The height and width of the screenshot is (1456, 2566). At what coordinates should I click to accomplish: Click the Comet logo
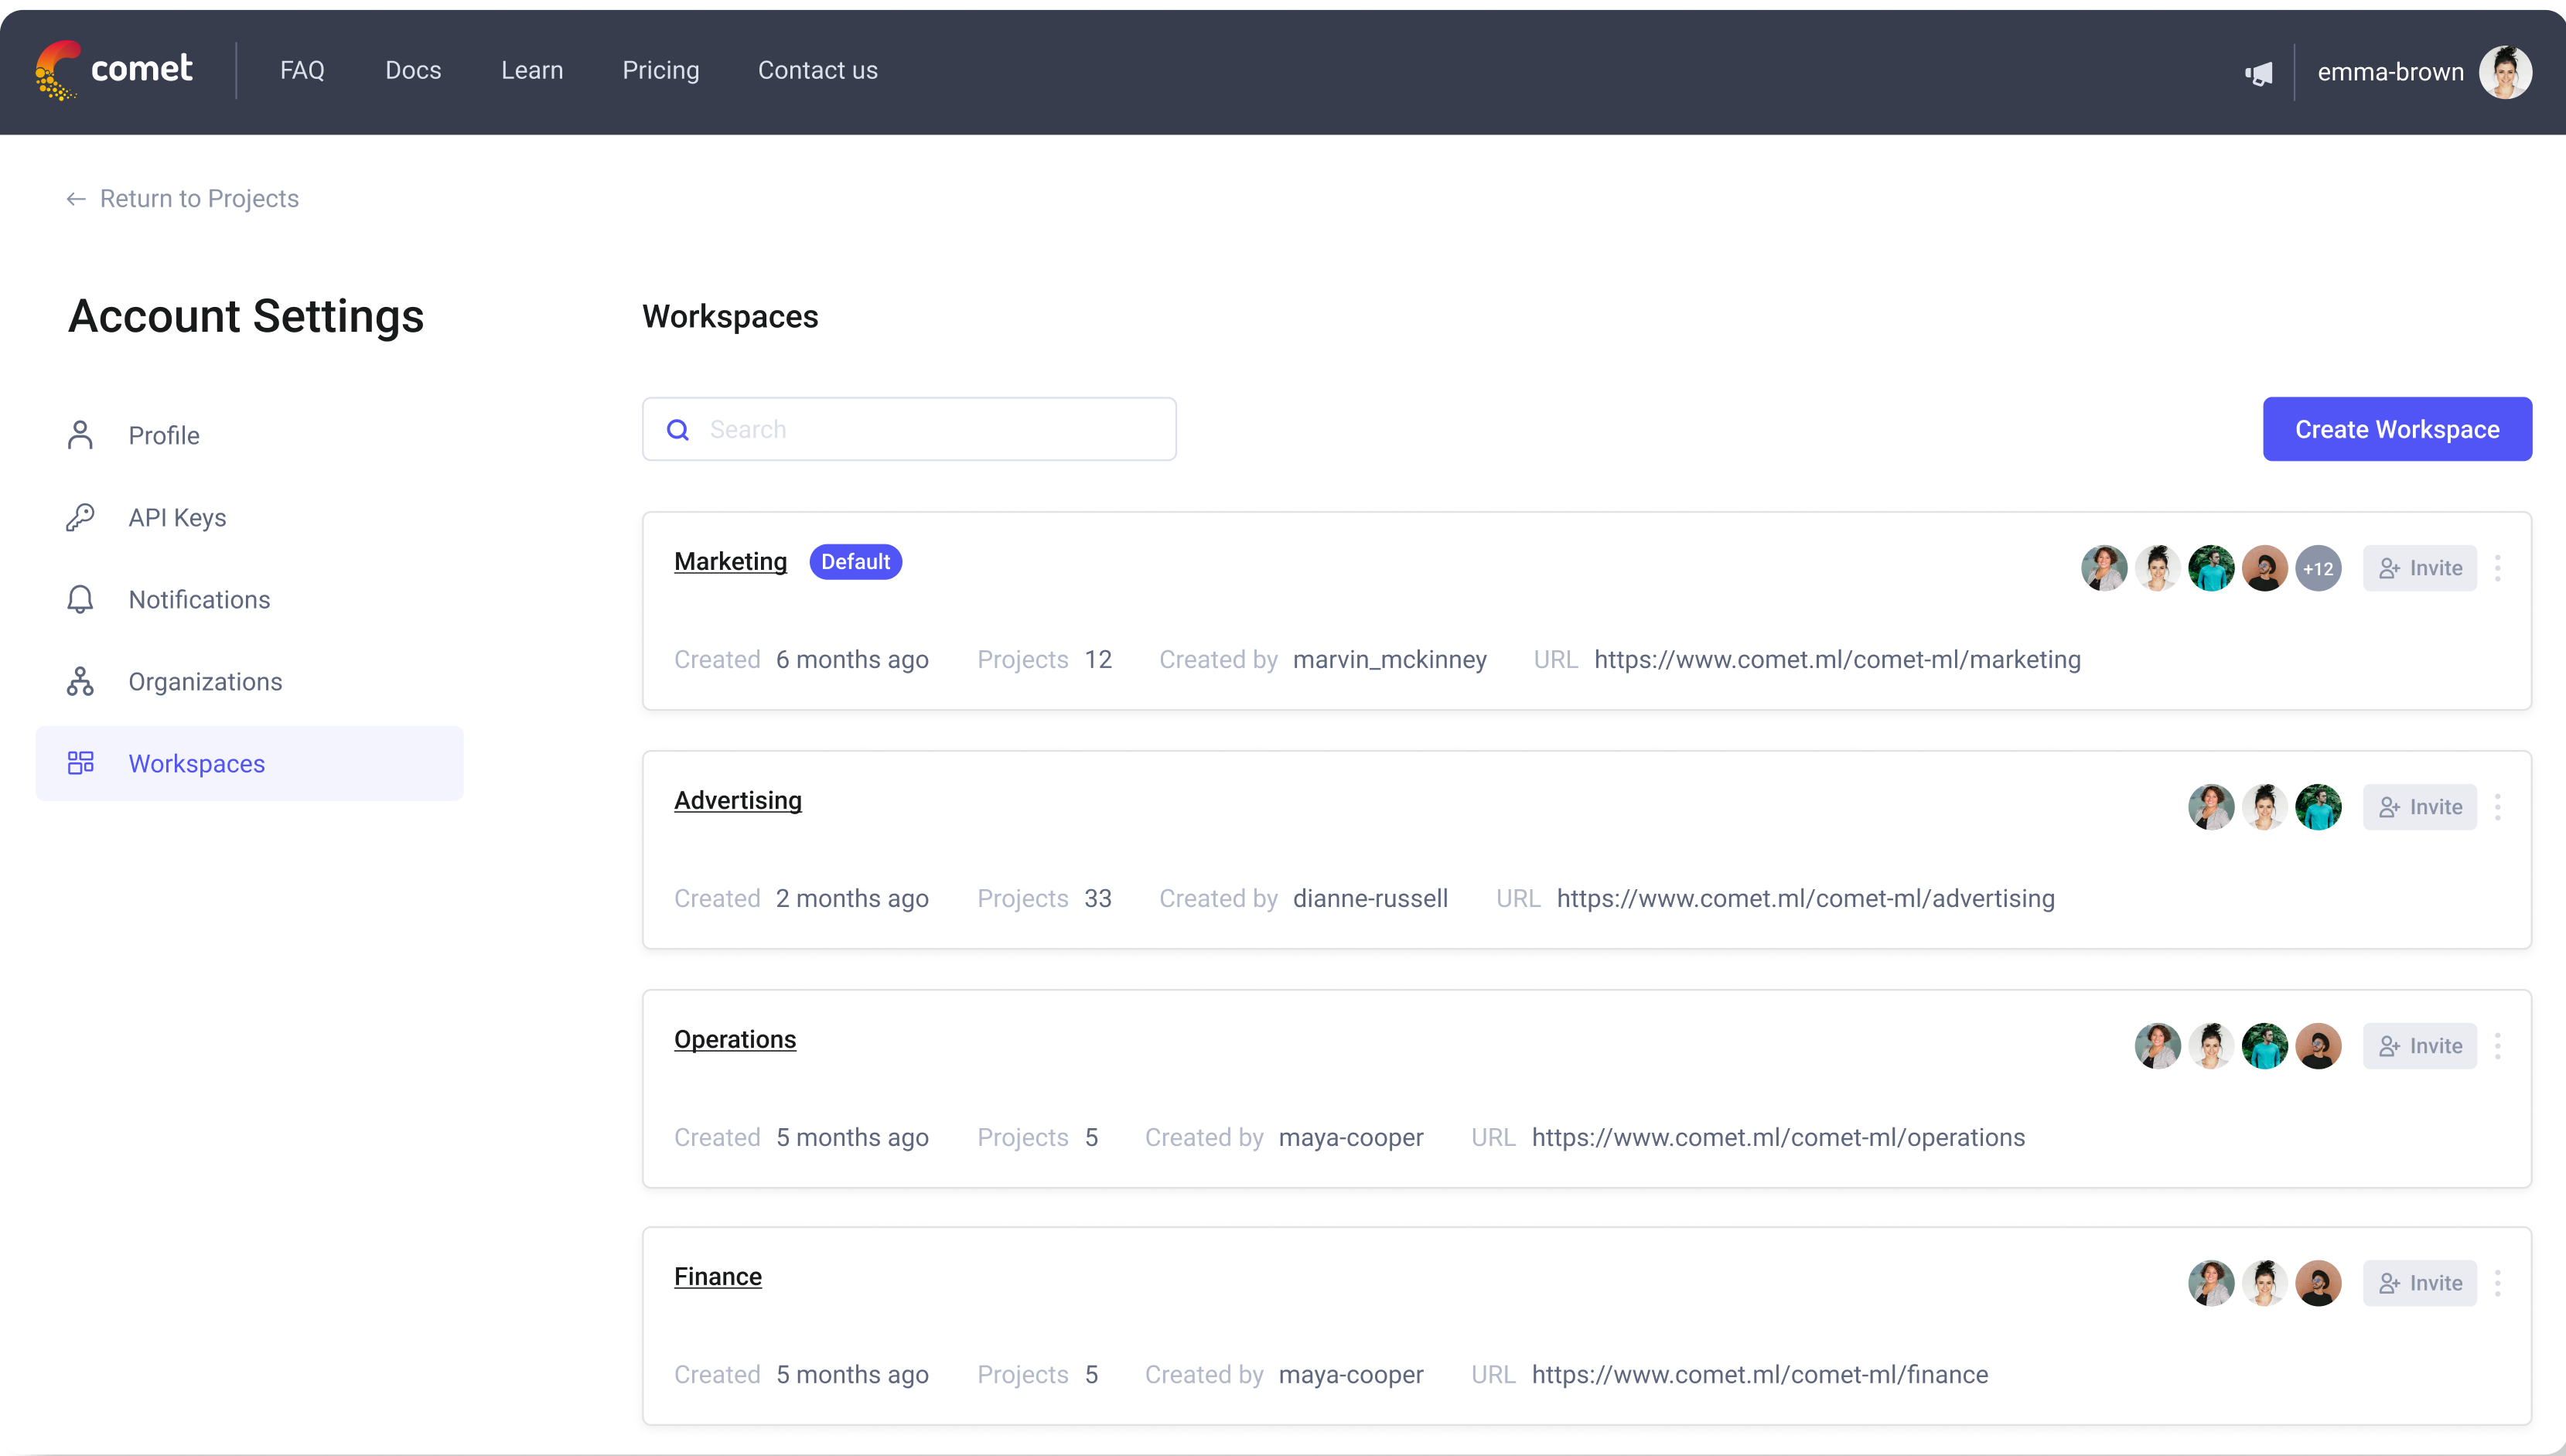(114, 70)
